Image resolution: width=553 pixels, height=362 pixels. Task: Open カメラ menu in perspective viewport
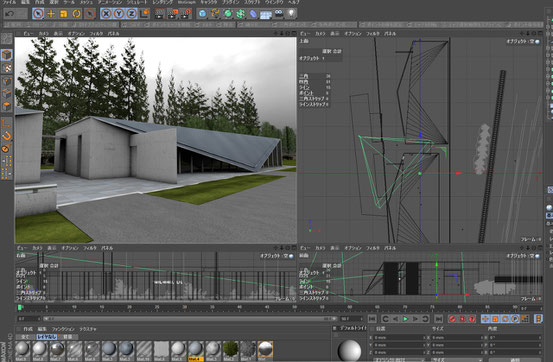(x=43, y=34)
